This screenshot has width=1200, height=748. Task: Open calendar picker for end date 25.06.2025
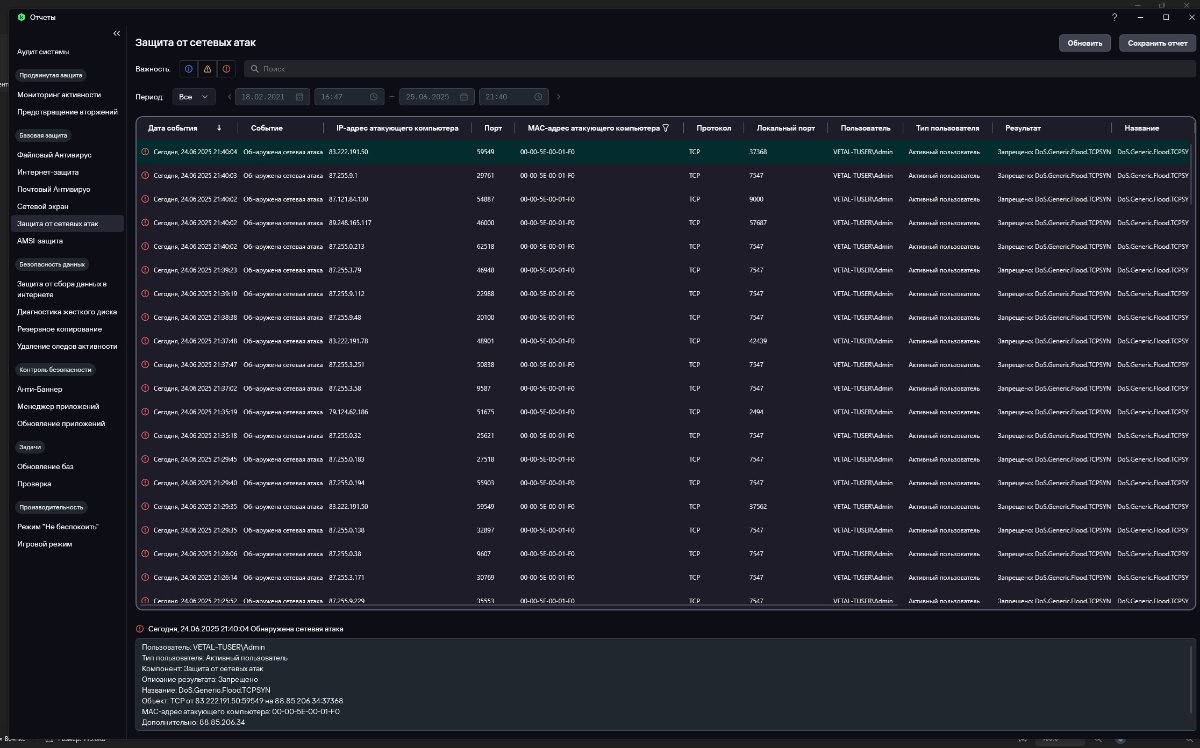(465, 97)
